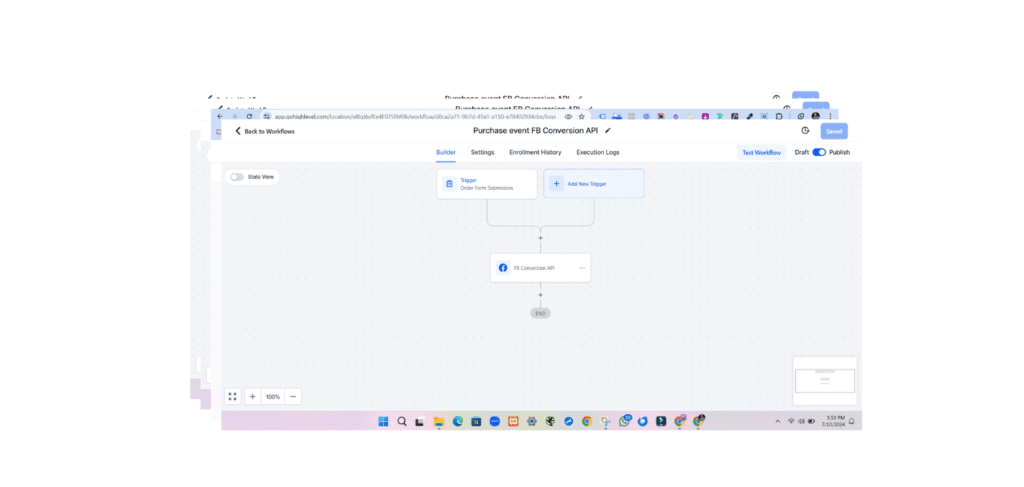This screenshot has width=1024, height=487.
Task: Open WhatsApp from the taskbar
Action: click(x=624, y=421)
